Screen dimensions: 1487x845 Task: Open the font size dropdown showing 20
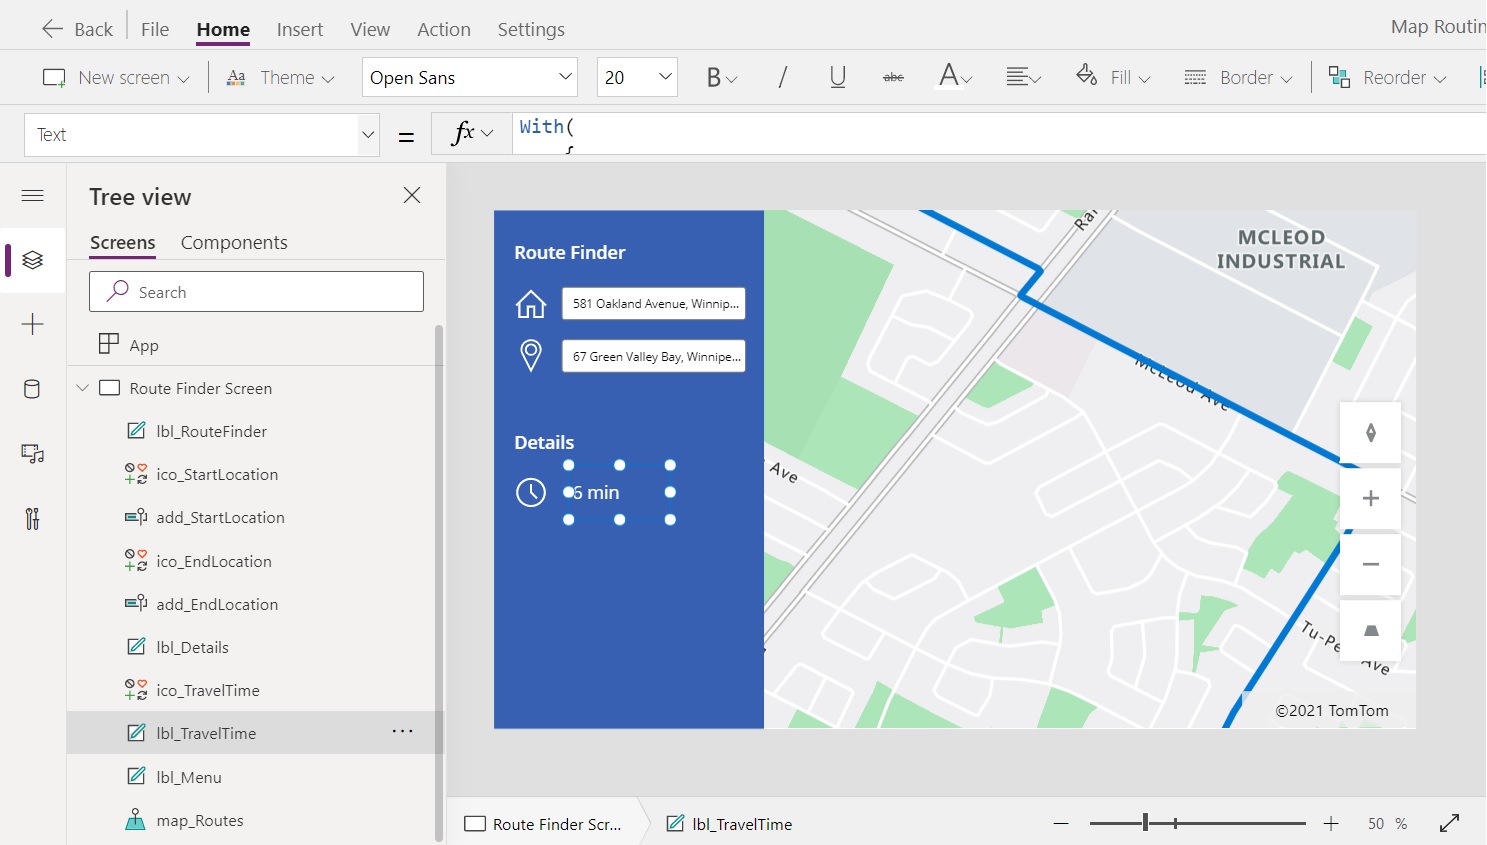(x=637, y=77)
